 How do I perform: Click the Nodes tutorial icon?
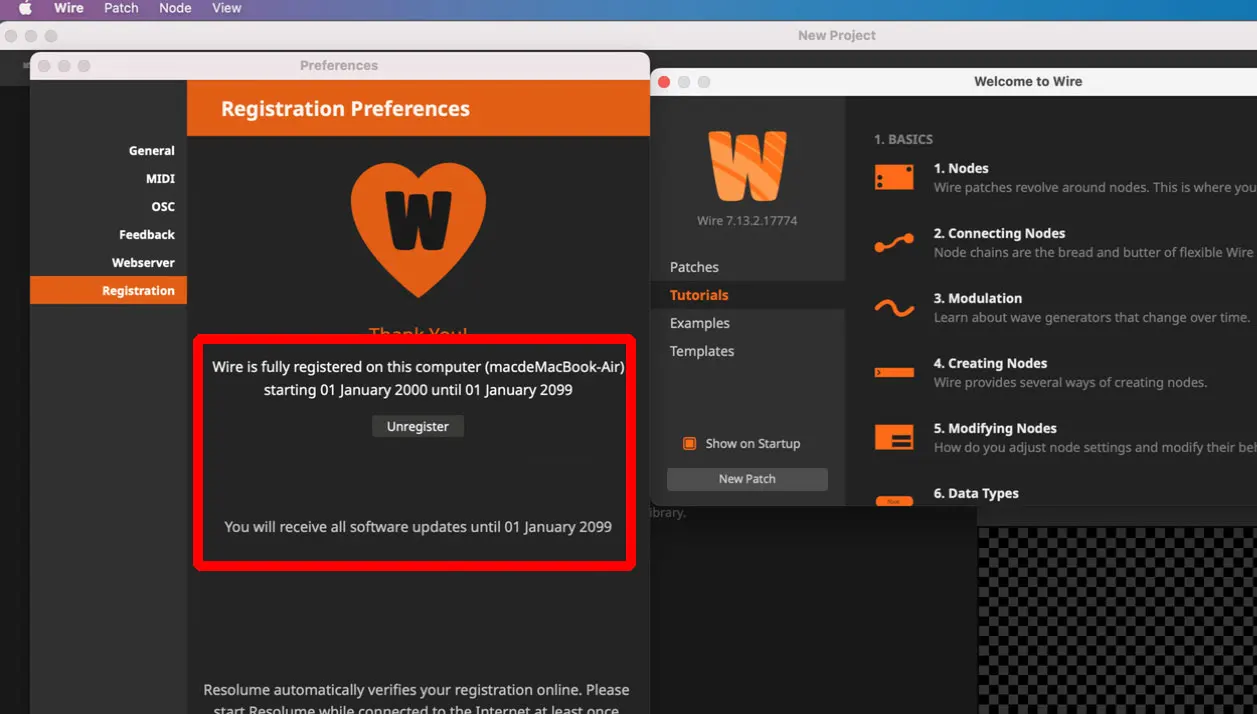tap(894, 178)
